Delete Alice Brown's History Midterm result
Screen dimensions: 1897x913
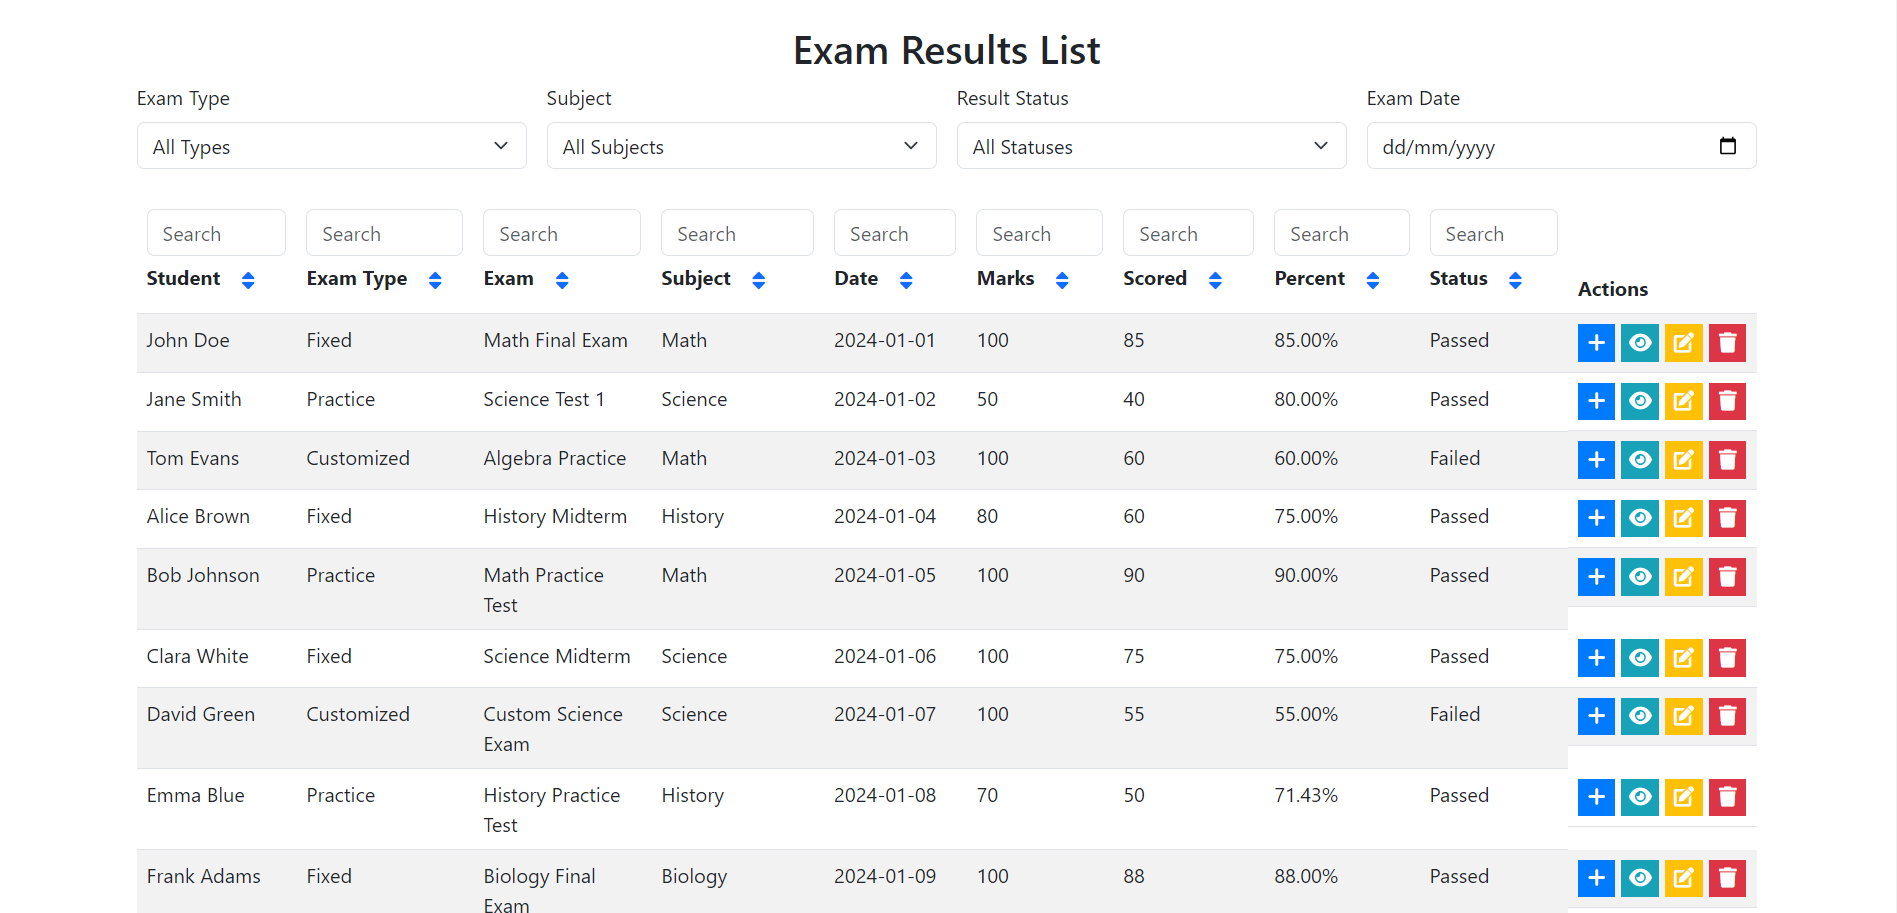pos(1727,518)
